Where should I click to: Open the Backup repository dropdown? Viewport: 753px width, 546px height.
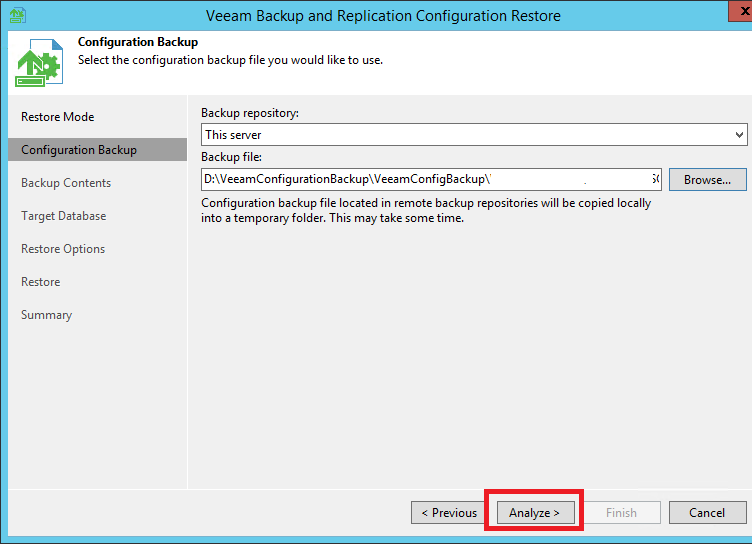pyautogui.click(x=474, y=135)
